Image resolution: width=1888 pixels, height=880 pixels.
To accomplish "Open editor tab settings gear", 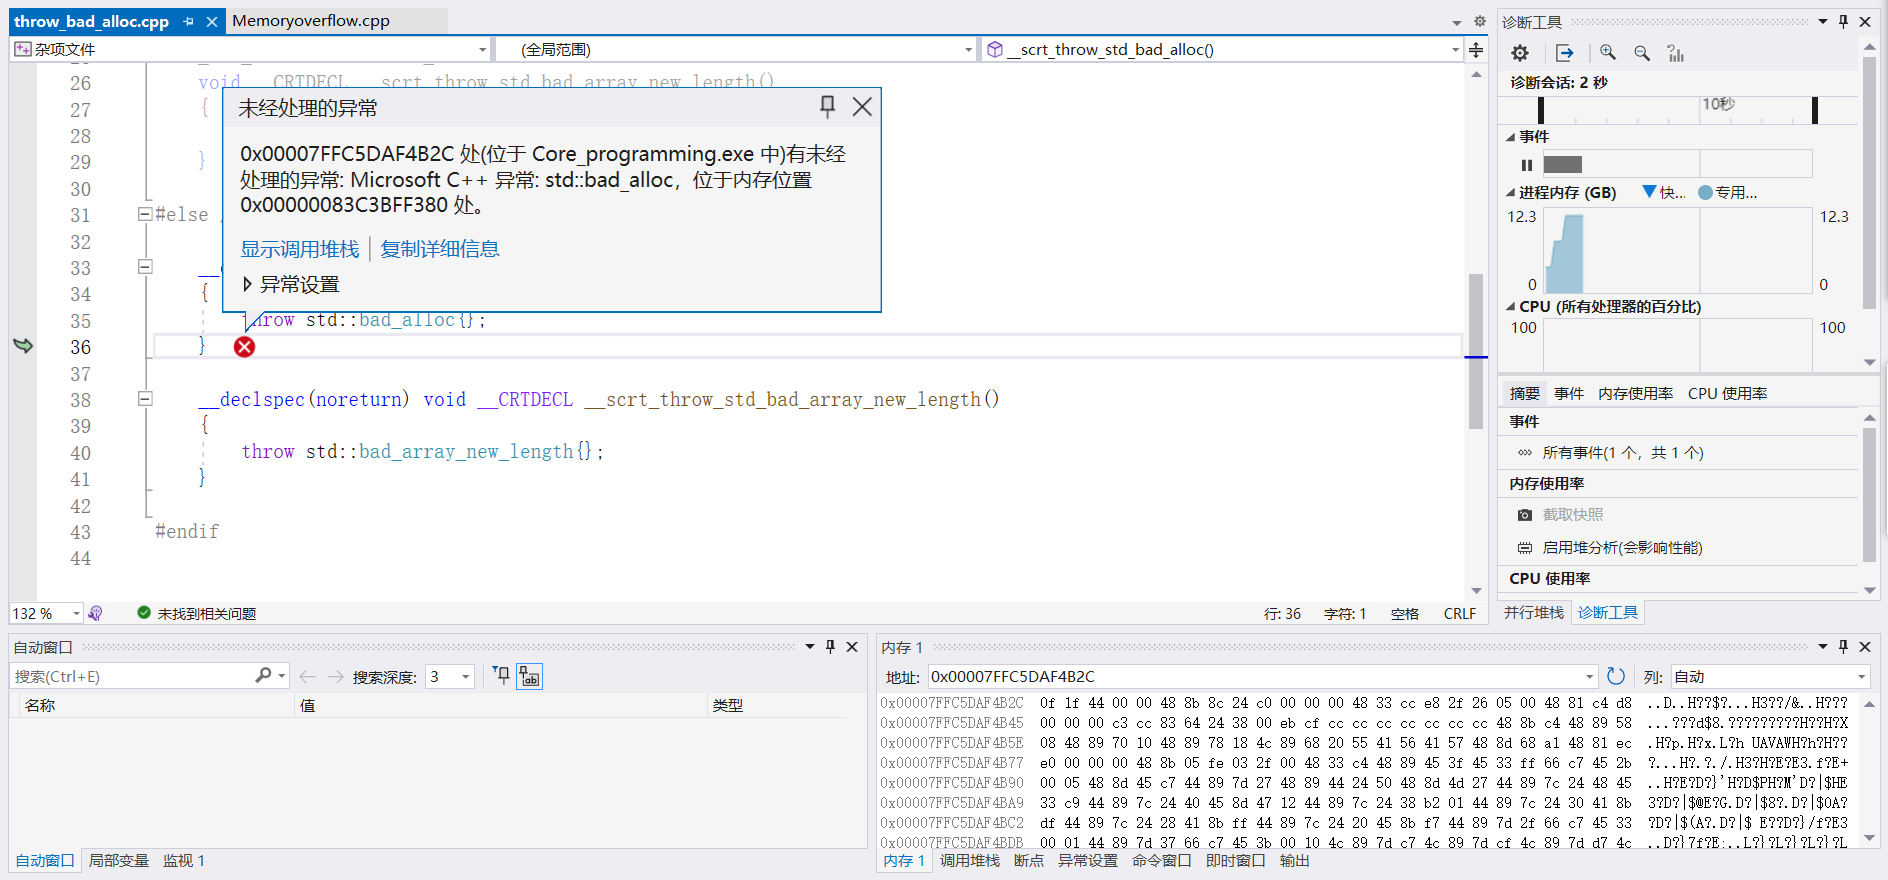I will click(1480, 21).
